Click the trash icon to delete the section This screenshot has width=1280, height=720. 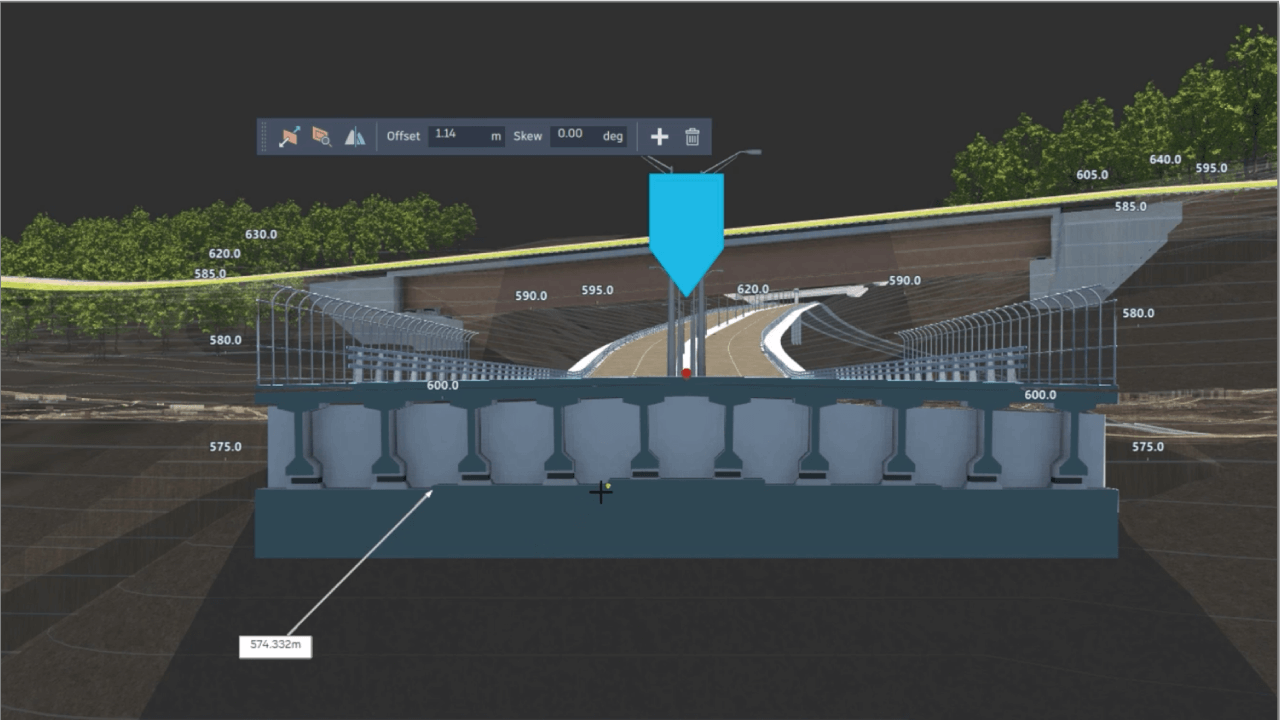[692, 137]
